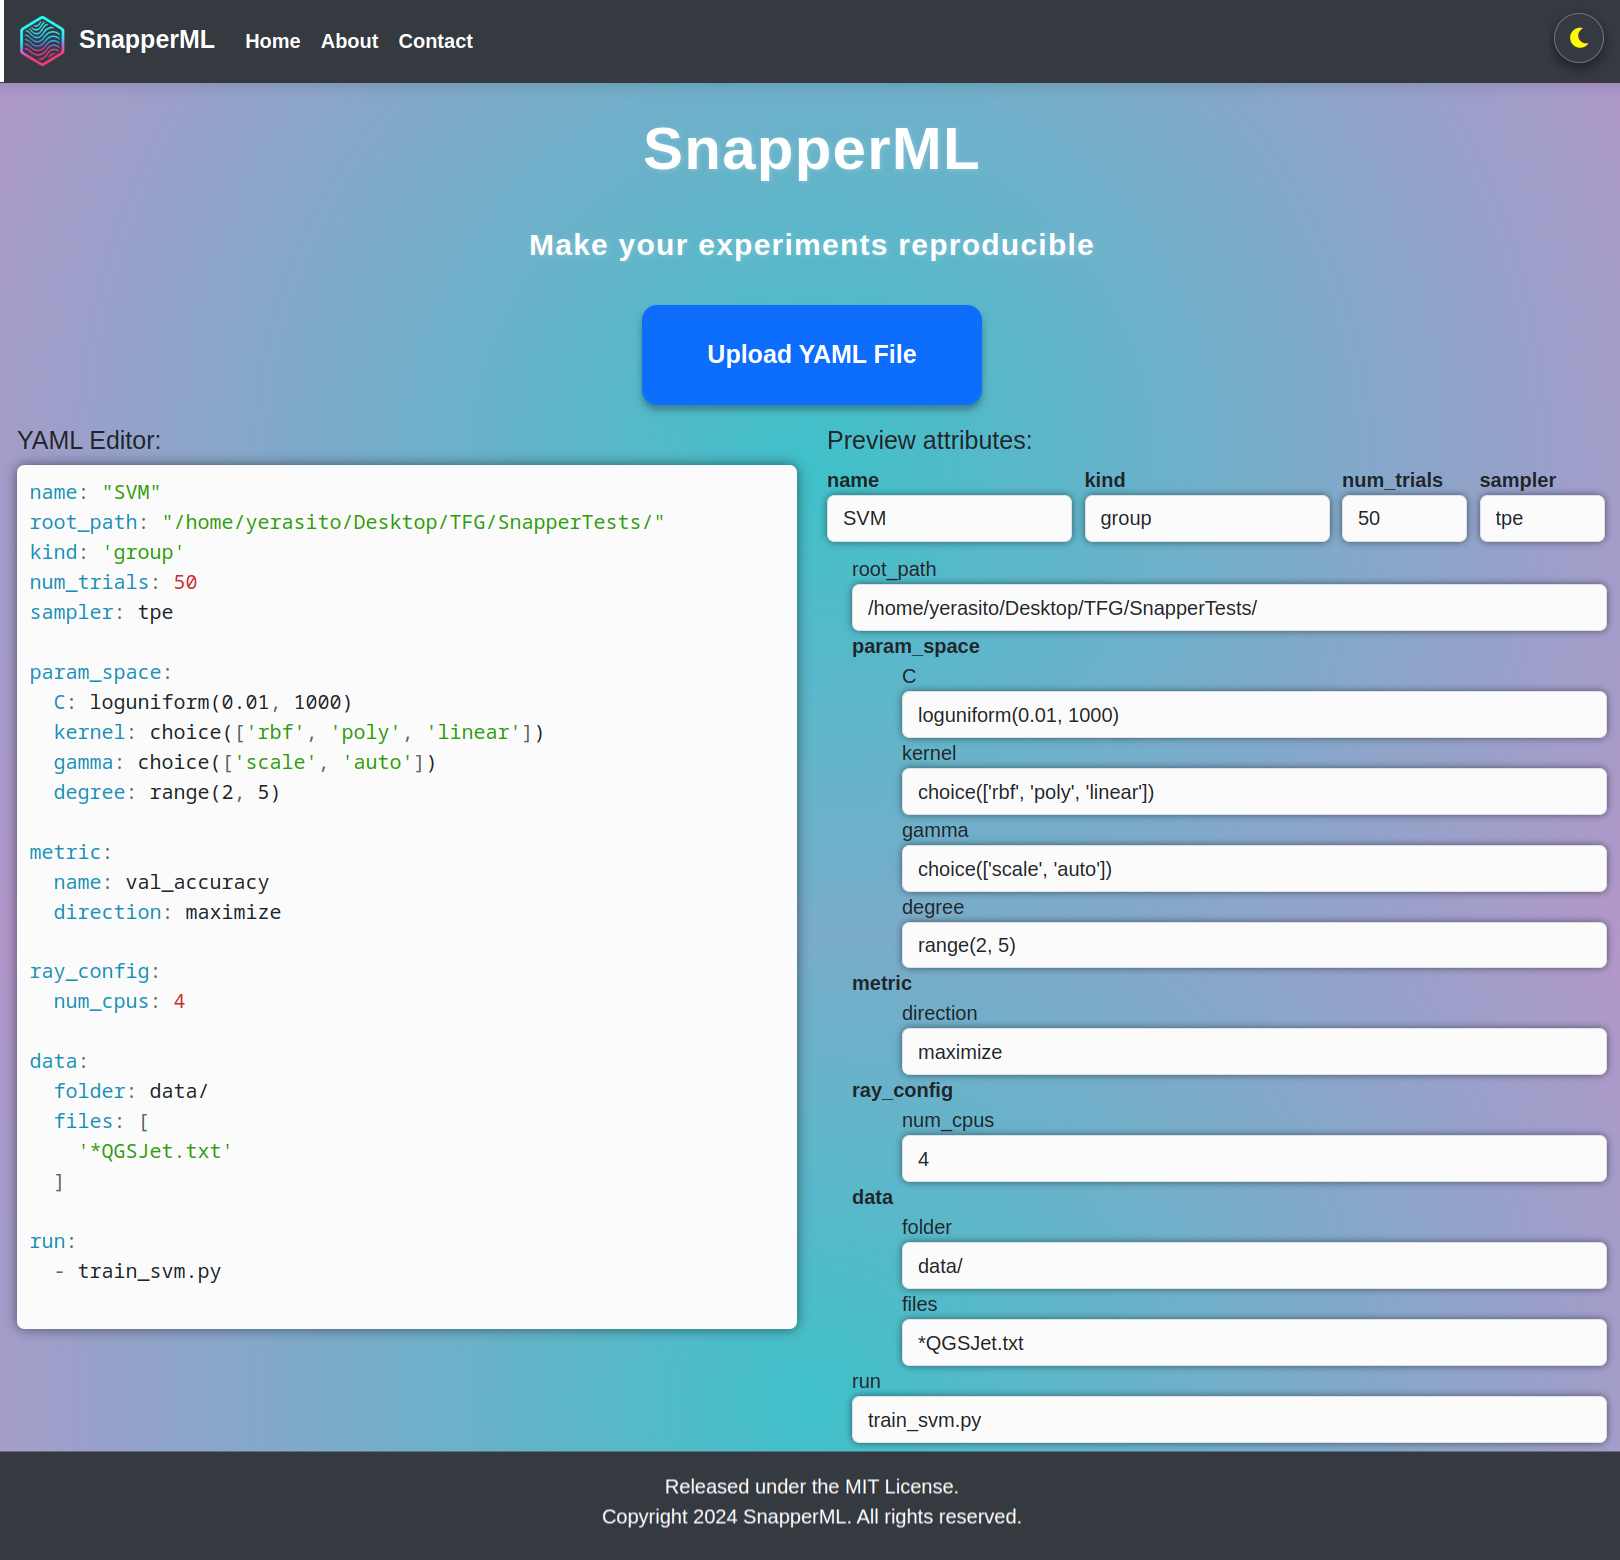Open the About nav link
The width and height of the screenshot is (1620, 1560).
coord(349,41)
